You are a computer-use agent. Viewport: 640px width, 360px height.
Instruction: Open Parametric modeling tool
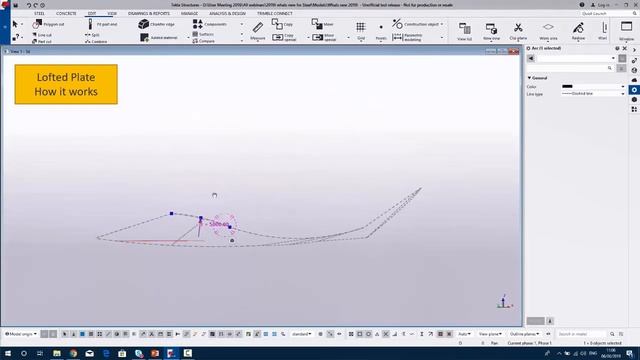point(408,38)
